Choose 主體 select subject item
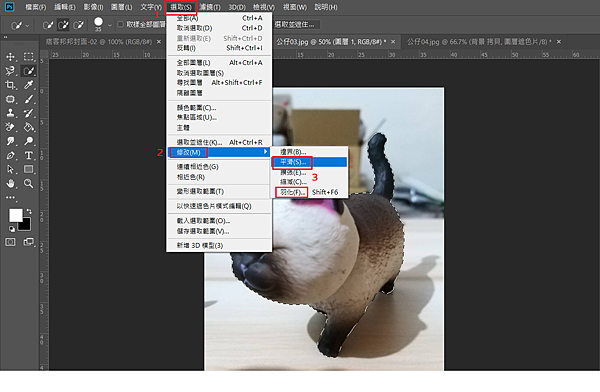 (x=219, y=127)
